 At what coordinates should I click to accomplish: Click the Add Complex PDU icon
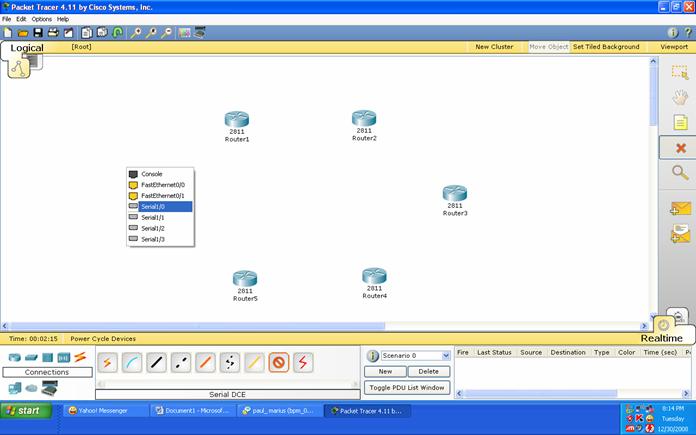[x=680, y=234]
